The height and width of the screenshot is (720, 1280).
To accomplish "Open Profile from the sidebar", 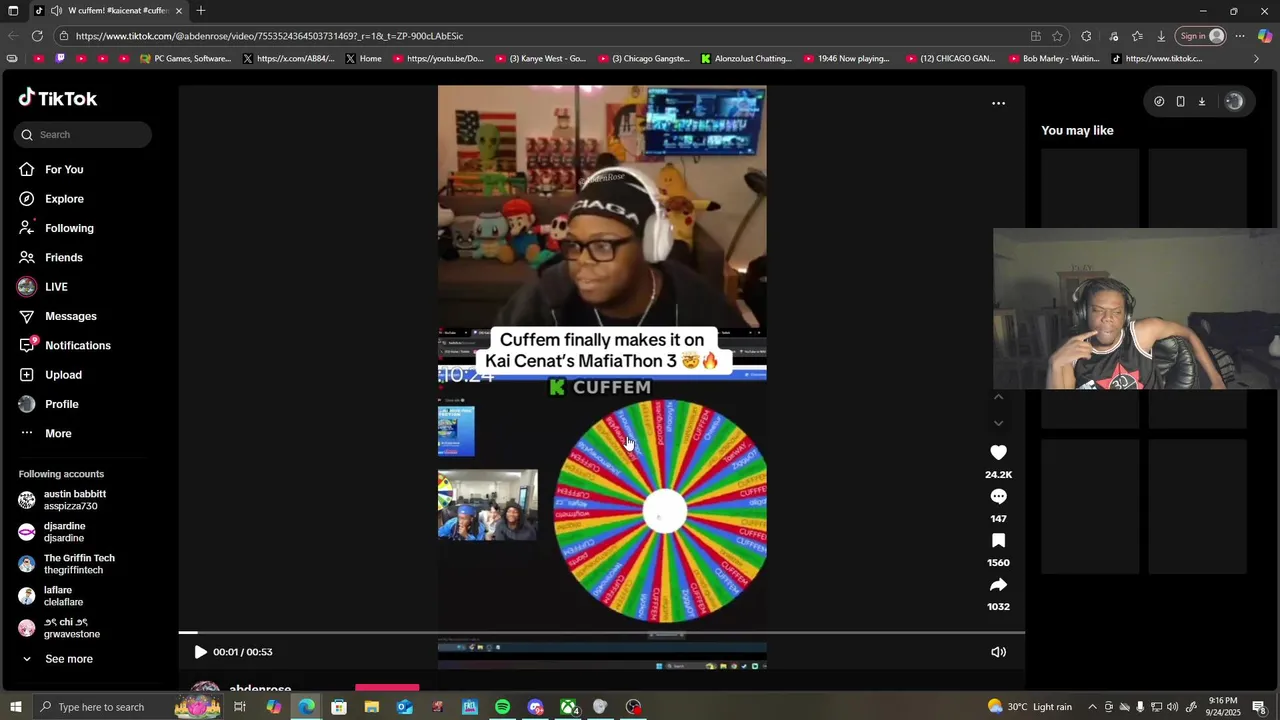I will [61, 404].
